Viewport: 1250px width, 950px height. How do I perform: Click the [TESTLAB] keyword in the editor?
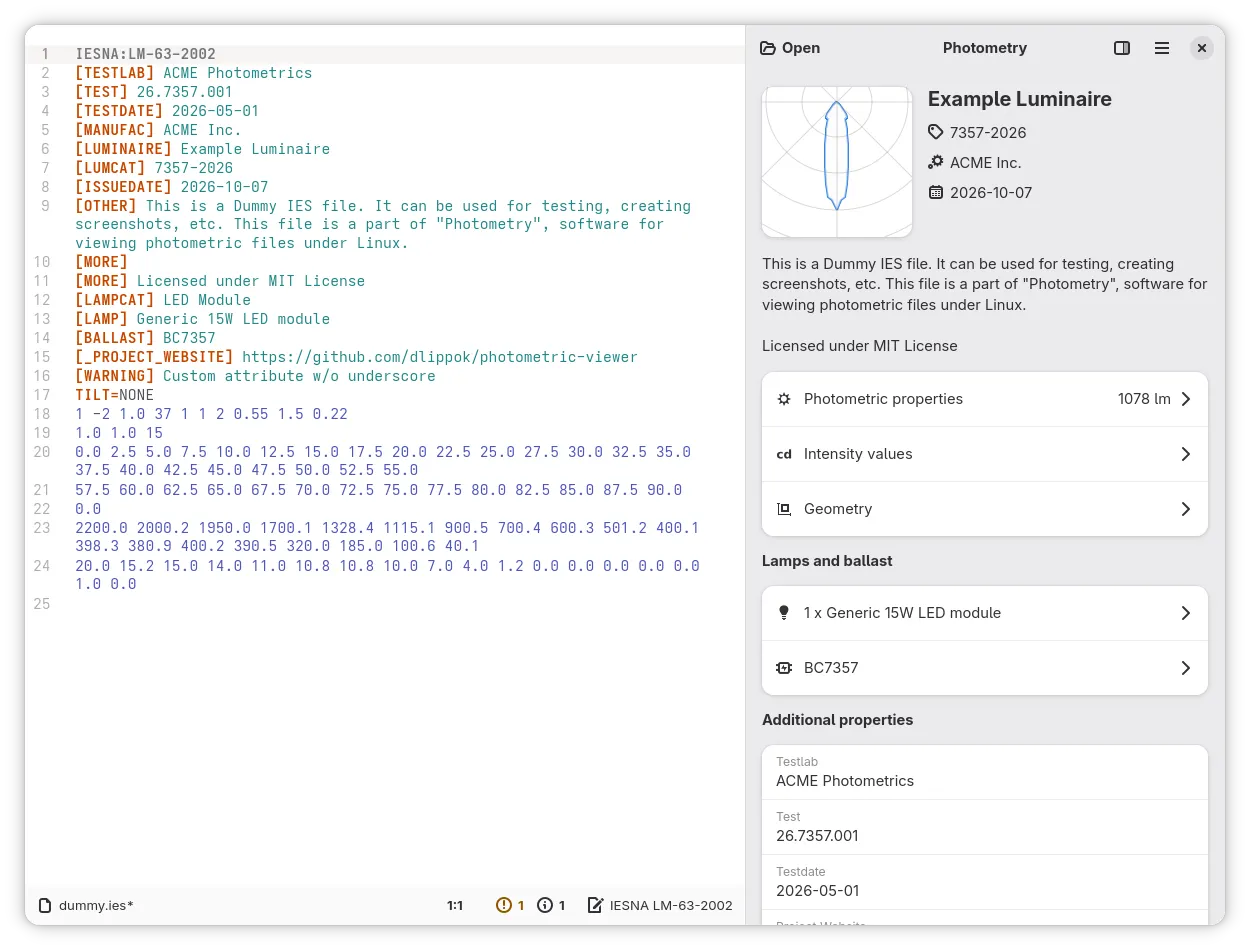tap(115, 73)
